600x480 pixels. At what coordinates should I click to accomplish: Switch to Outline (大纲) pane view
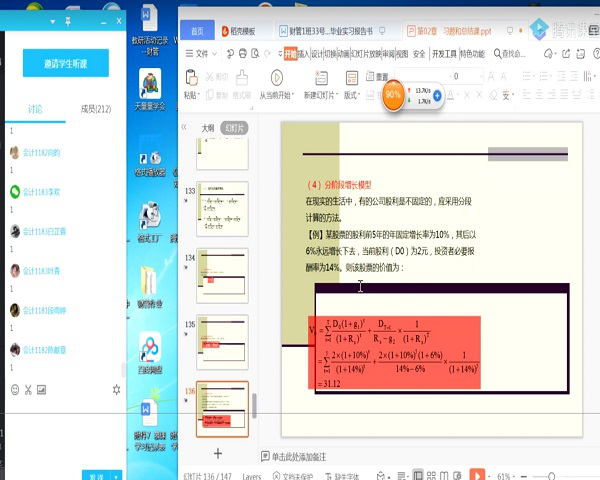207,128
